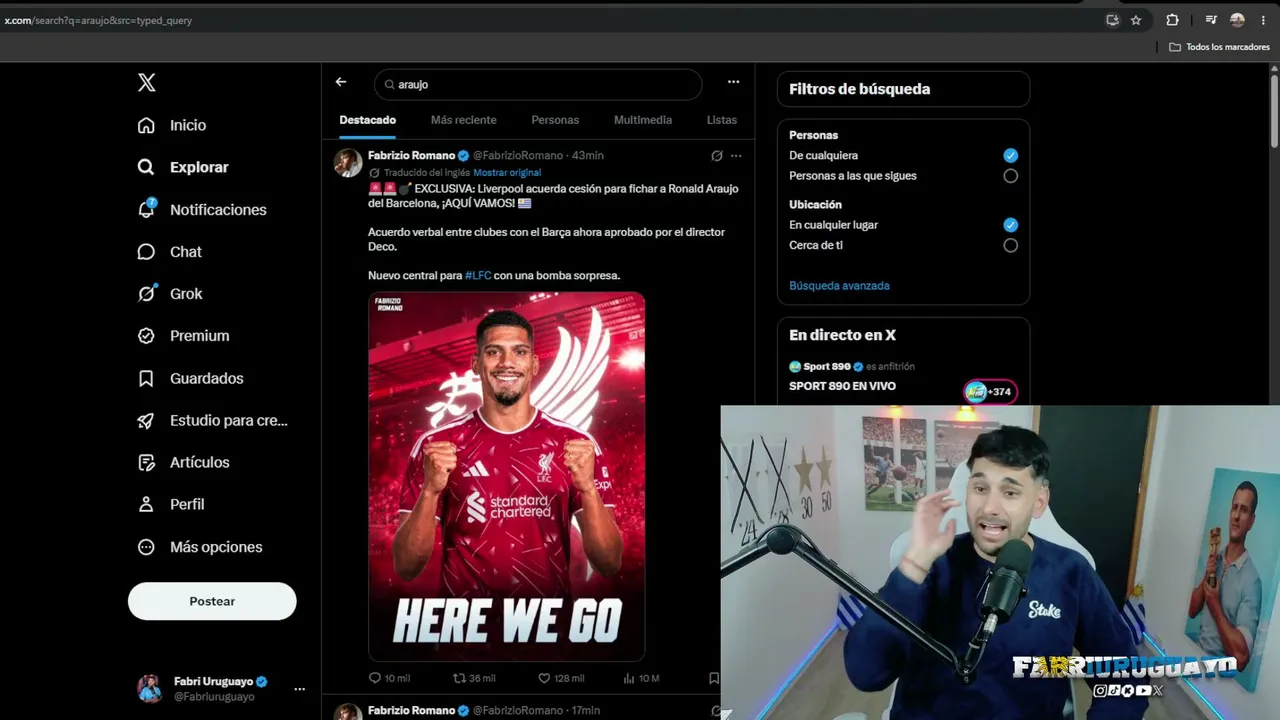Open Notificaciones in the sidebar
This screenshot has height=720, width=1280.
(x=202, y=209)
